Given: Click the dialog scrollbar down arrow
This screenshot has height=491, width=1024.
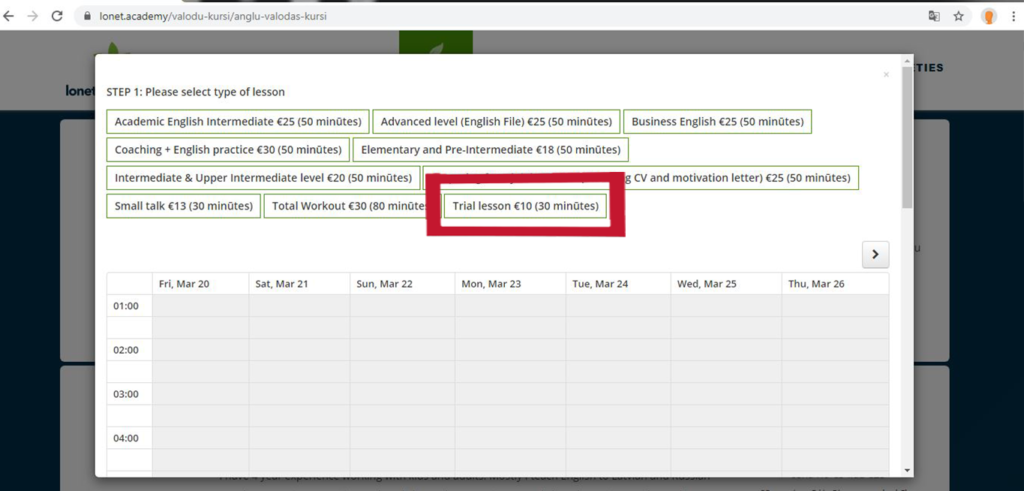Looking at the screenshot, I should 907,469.
